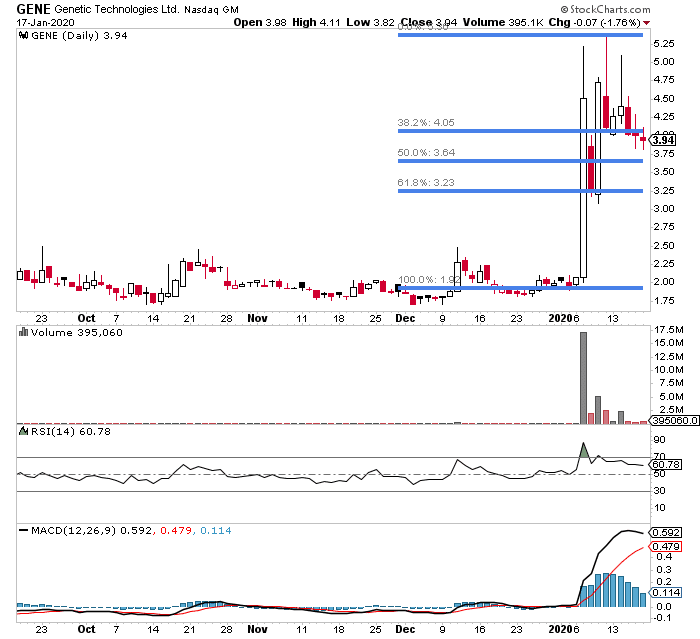The width and height of the screenshot is (700, 639).
Task: Click the 90 level on RSI axis
Action: pyautogui.click(x=659, y=440)
